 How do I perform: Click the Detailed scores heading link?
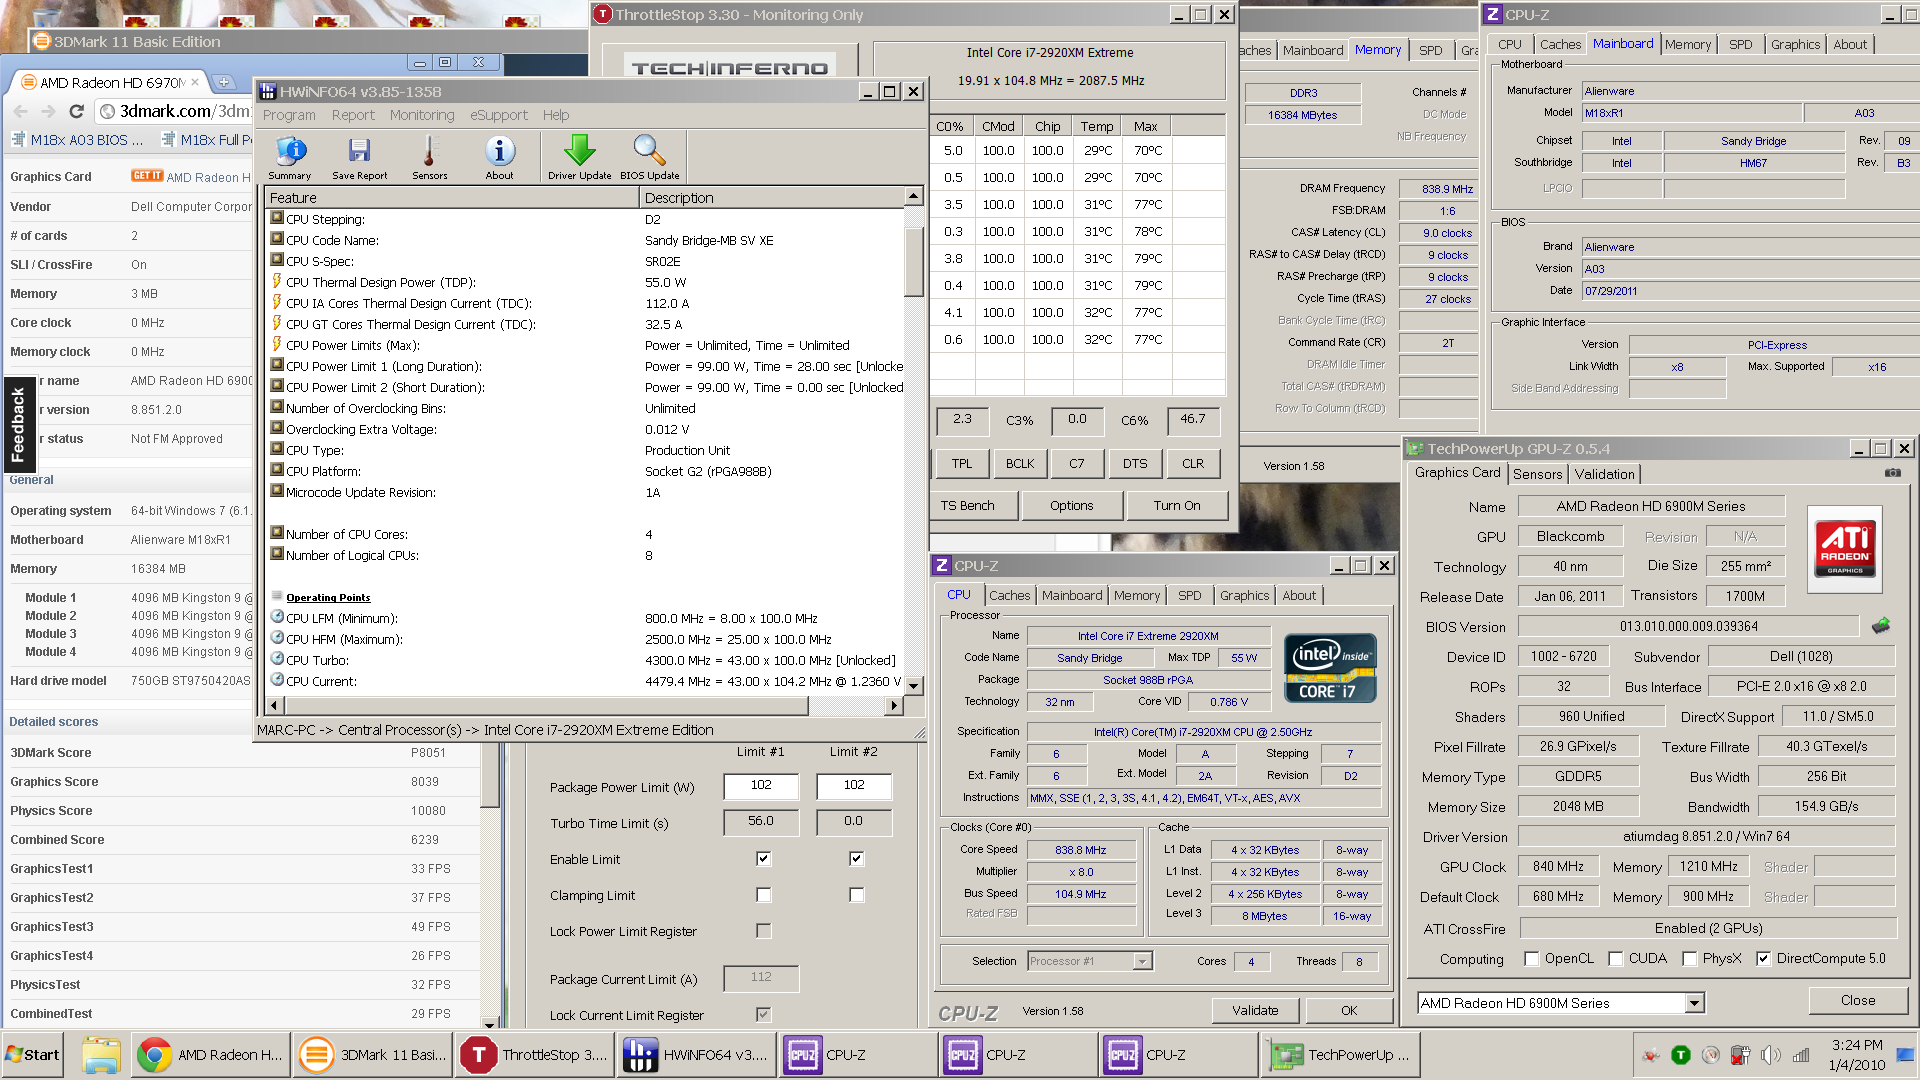[54, 722]
